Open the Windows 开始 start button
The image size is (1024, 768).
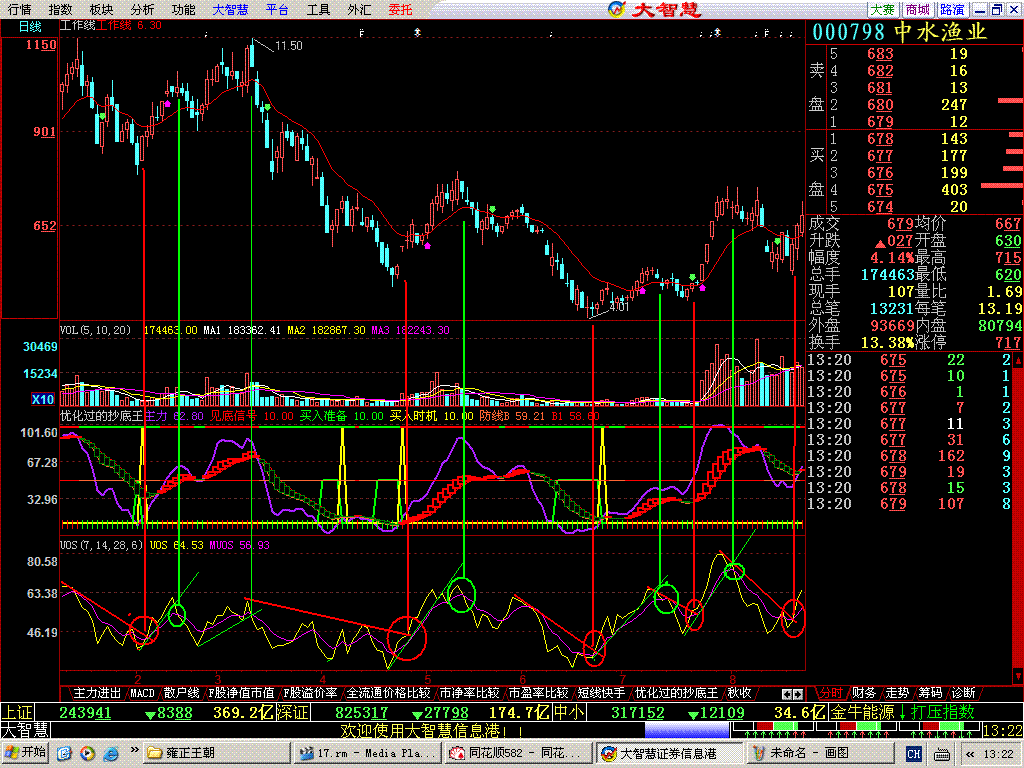26,752
